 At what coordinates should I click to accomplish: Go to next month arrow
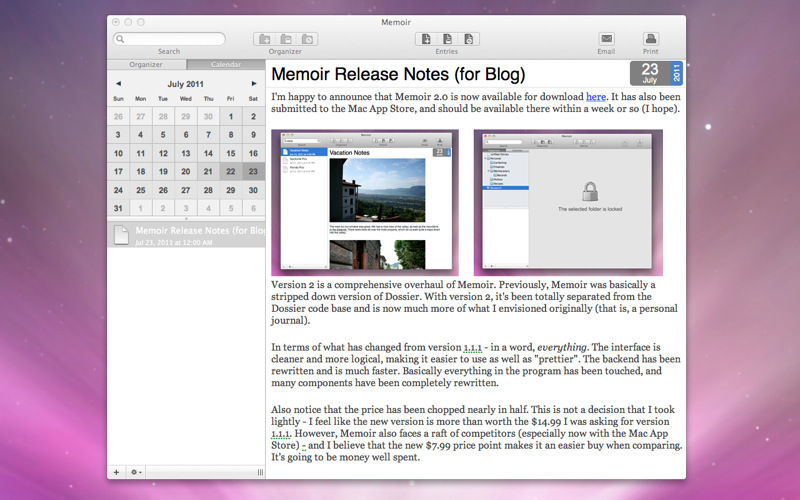(x=254, y=84)
